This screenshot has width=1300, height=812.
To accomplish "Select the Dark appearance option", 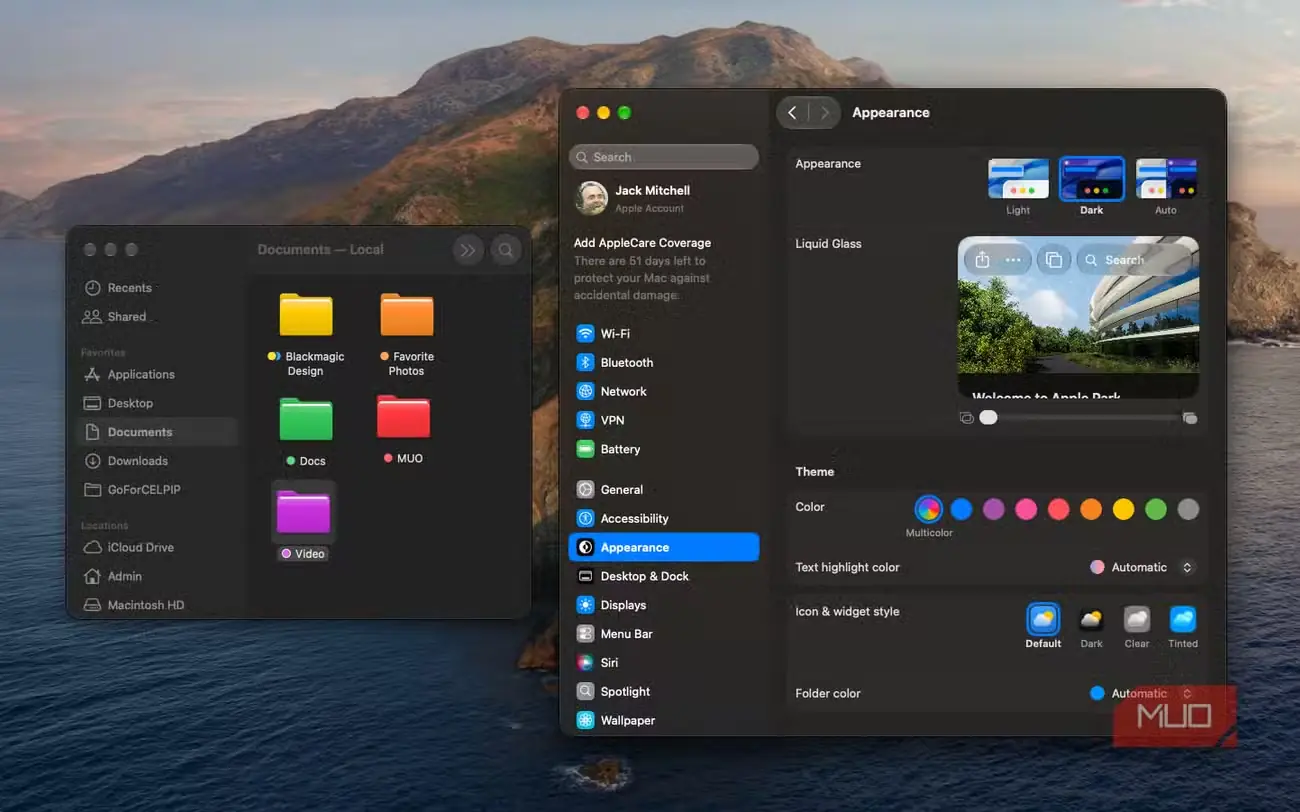I will [1092, 179].
